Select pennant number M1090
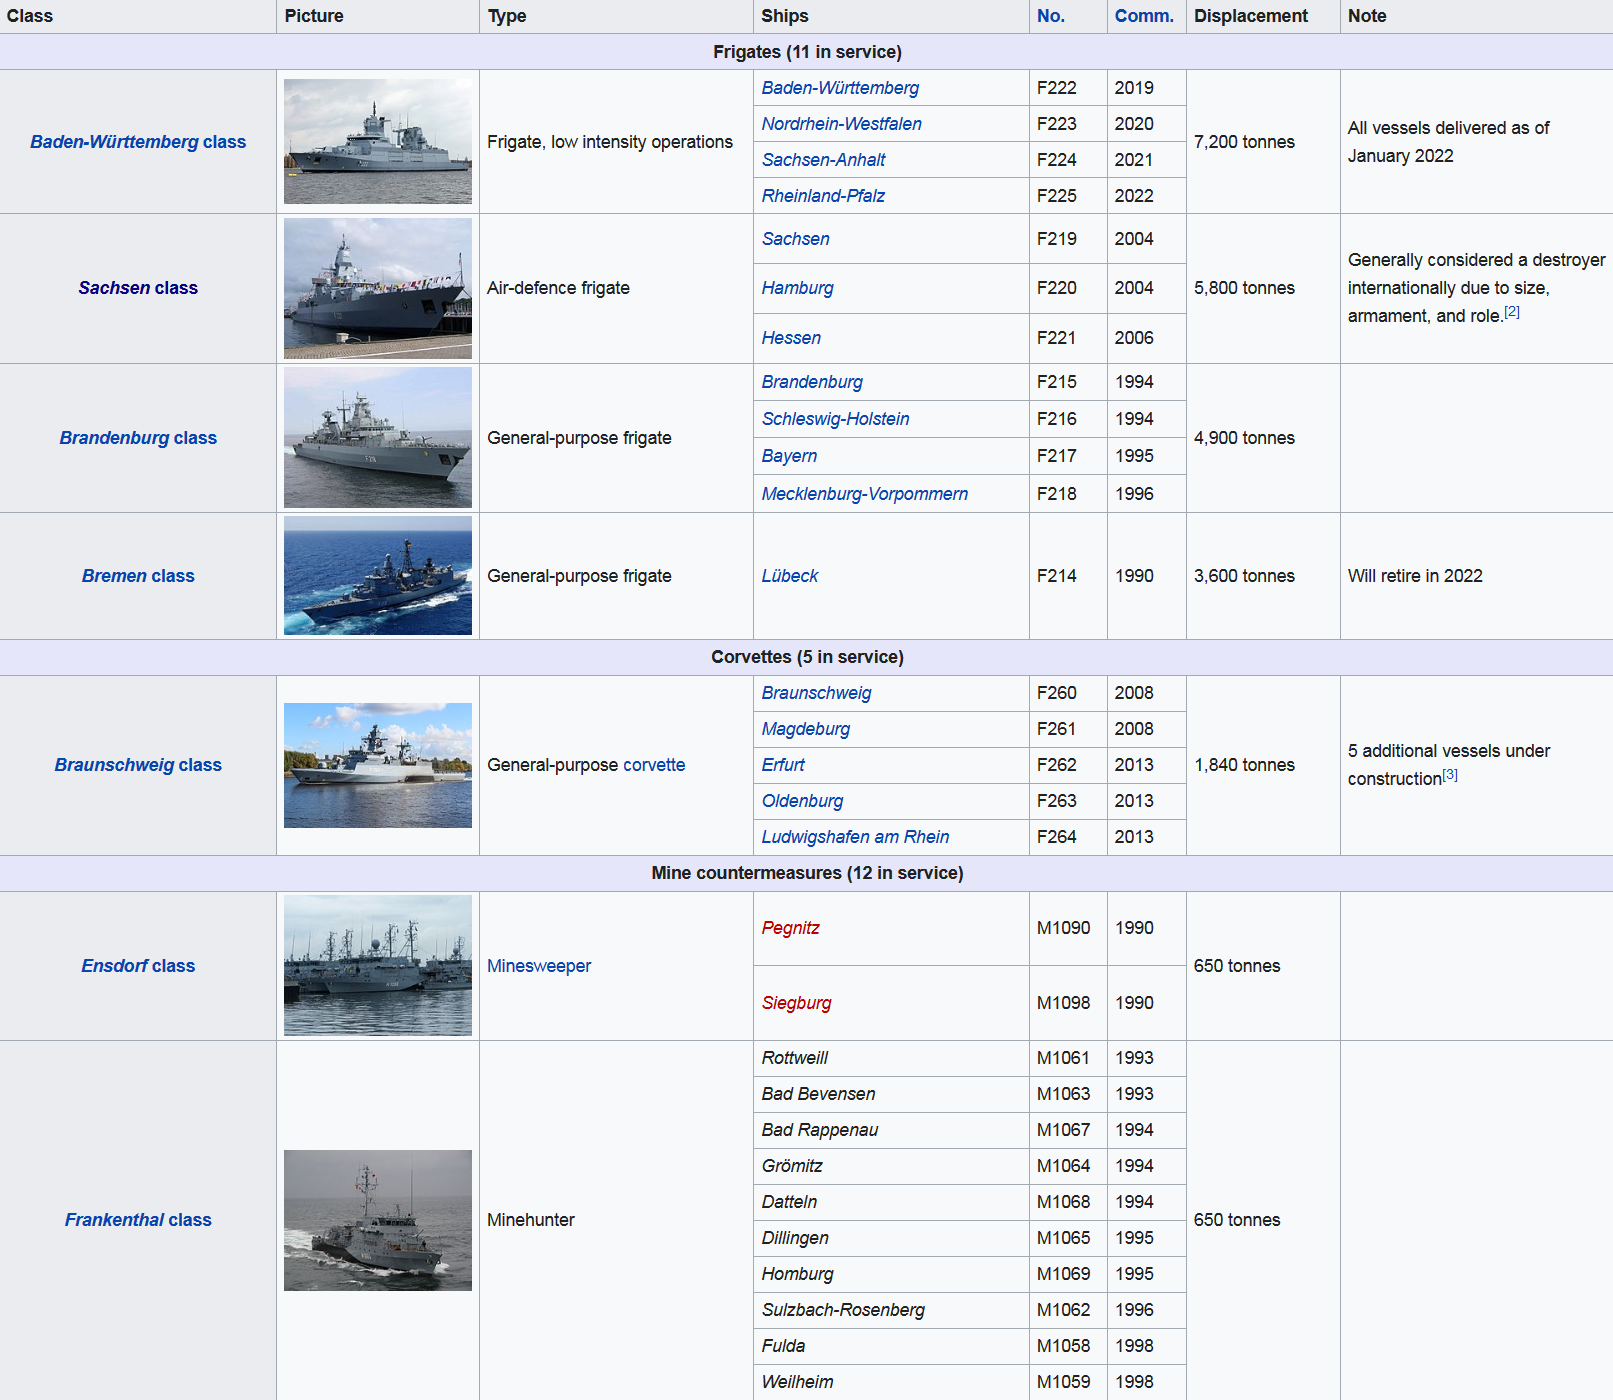This screenshot has width=1613, height=1400. 1064,928
